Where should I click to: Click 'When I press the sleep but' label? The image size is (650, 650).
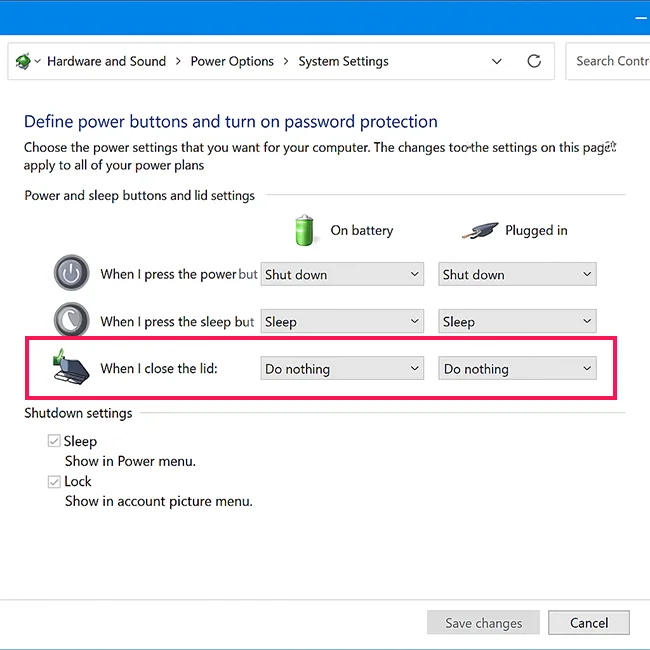177,322
